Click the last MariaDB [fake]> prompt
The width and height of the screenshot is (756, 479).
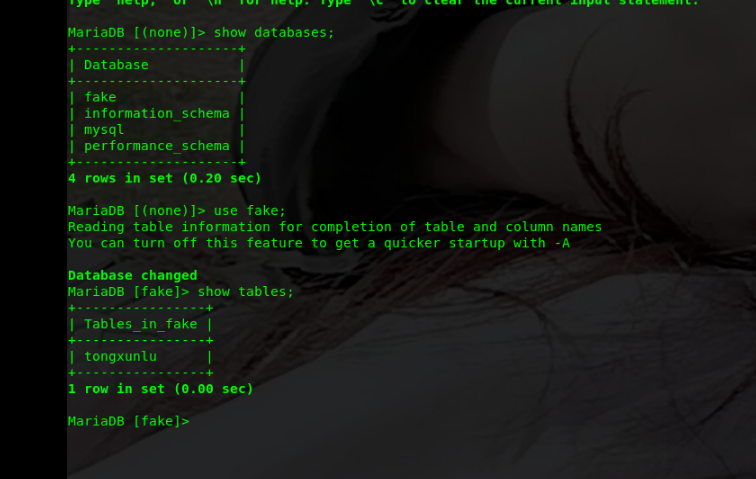click(129, 421)
